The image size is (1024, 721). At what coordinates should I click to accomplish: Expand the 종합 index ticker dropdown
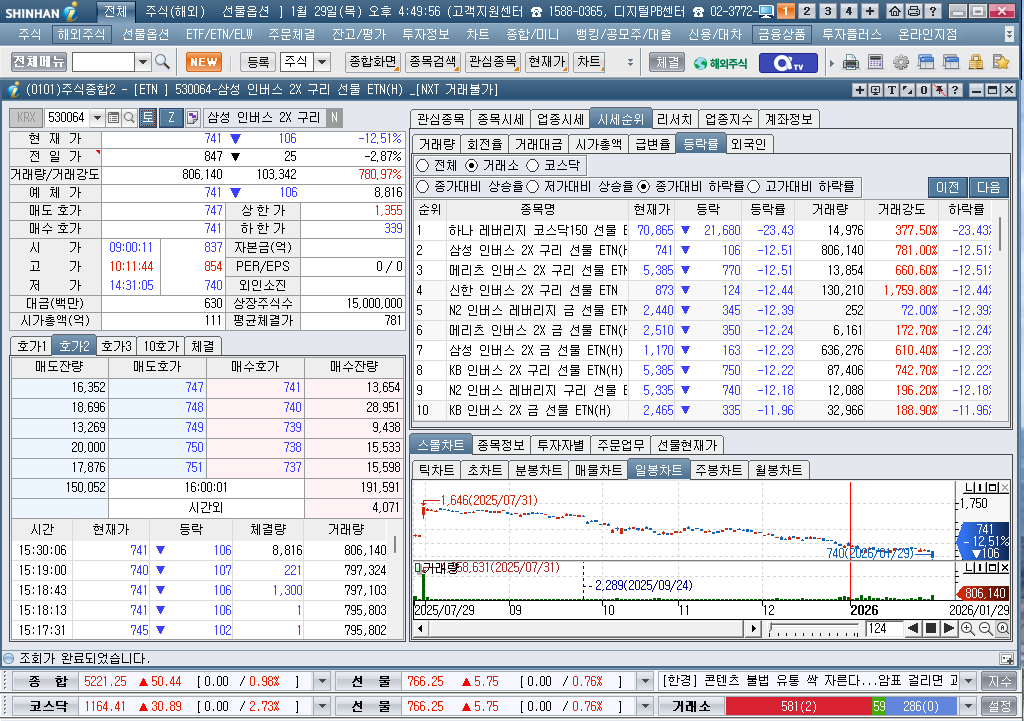(x=322, y=682)
